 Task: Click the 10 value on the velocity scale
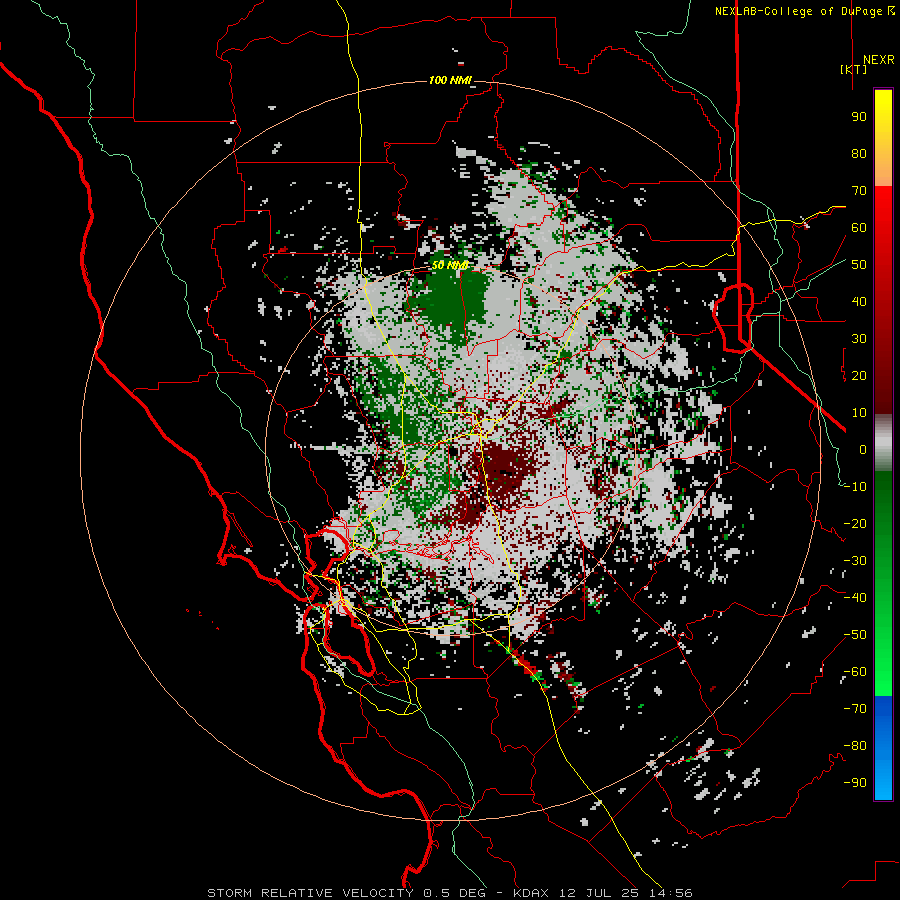point(859,413)
